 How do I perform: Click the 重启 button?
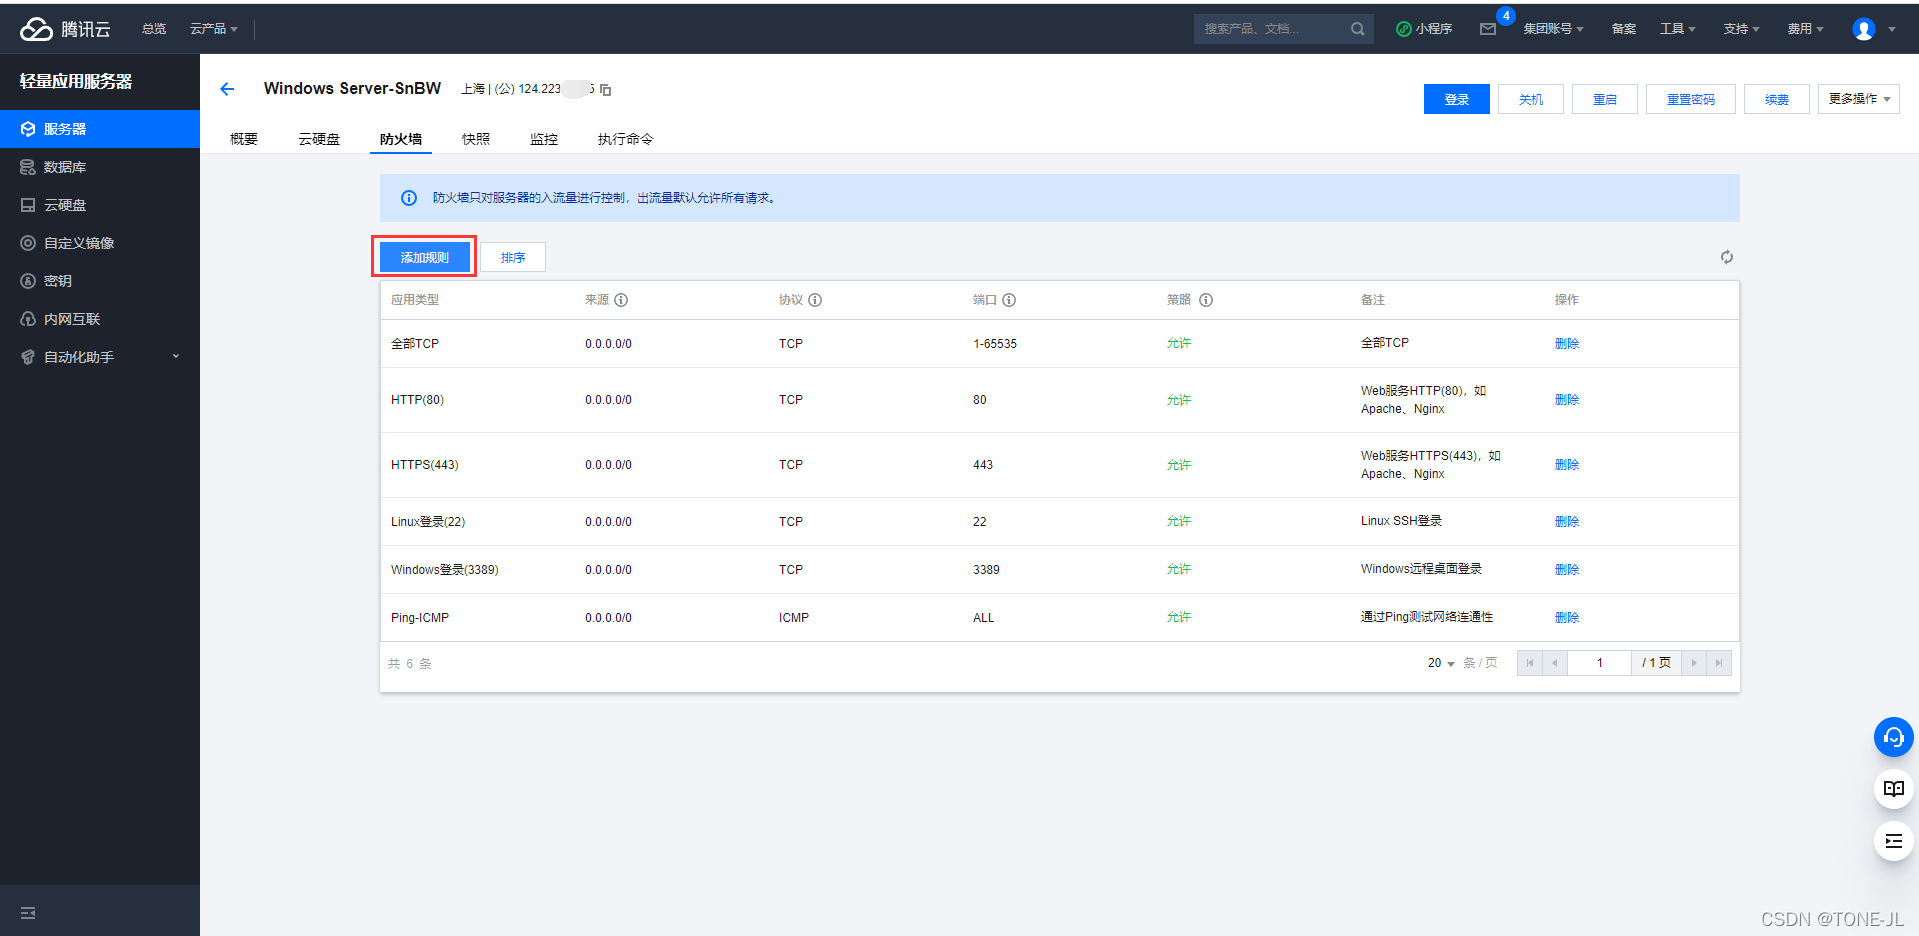(x=1605, y=99)
